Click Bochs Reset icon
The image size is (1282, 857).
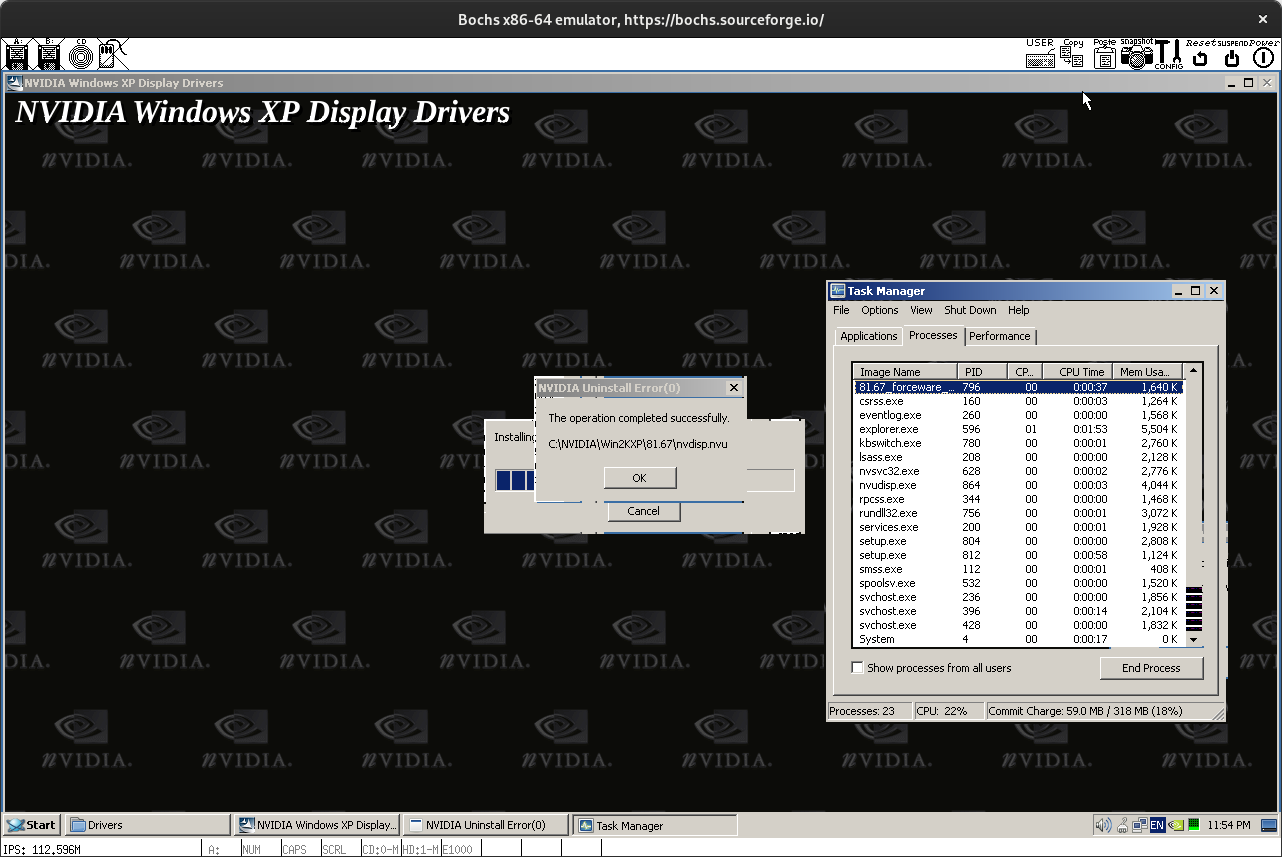click(x=1200, y=54)
